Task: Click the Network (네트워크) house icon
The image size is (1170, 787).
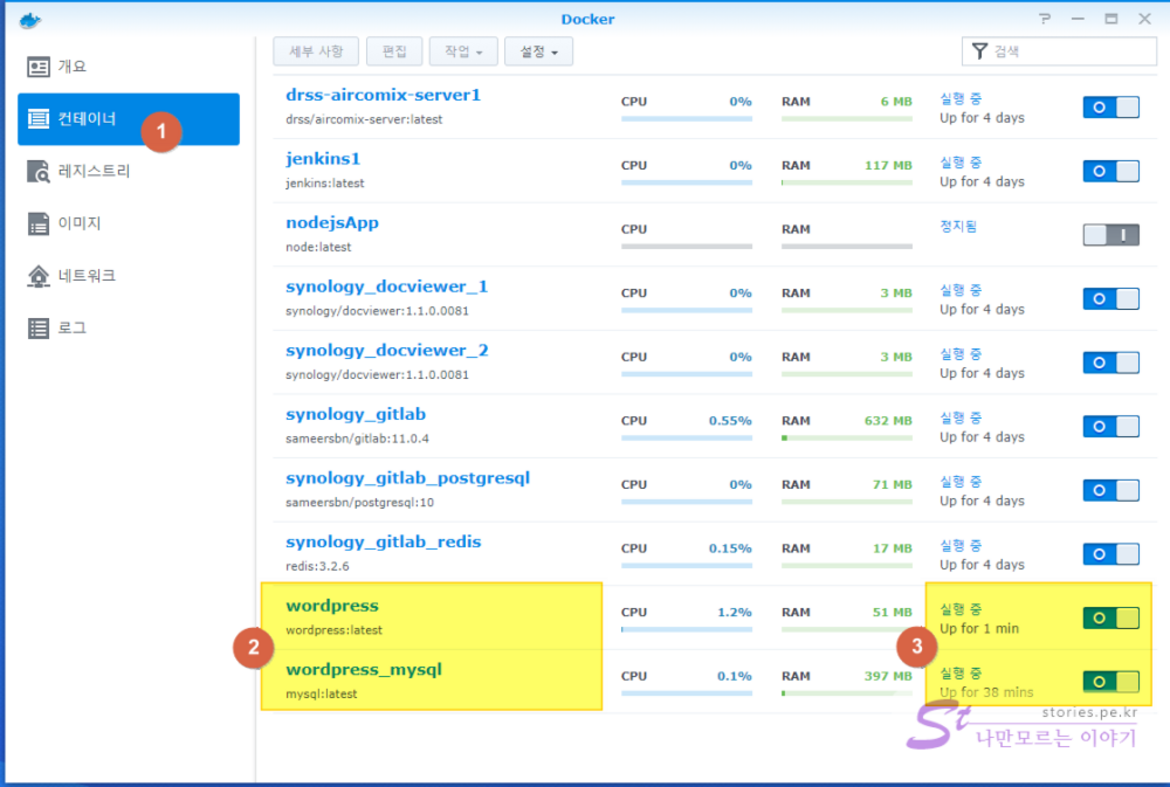Action: tap(39, 276)
